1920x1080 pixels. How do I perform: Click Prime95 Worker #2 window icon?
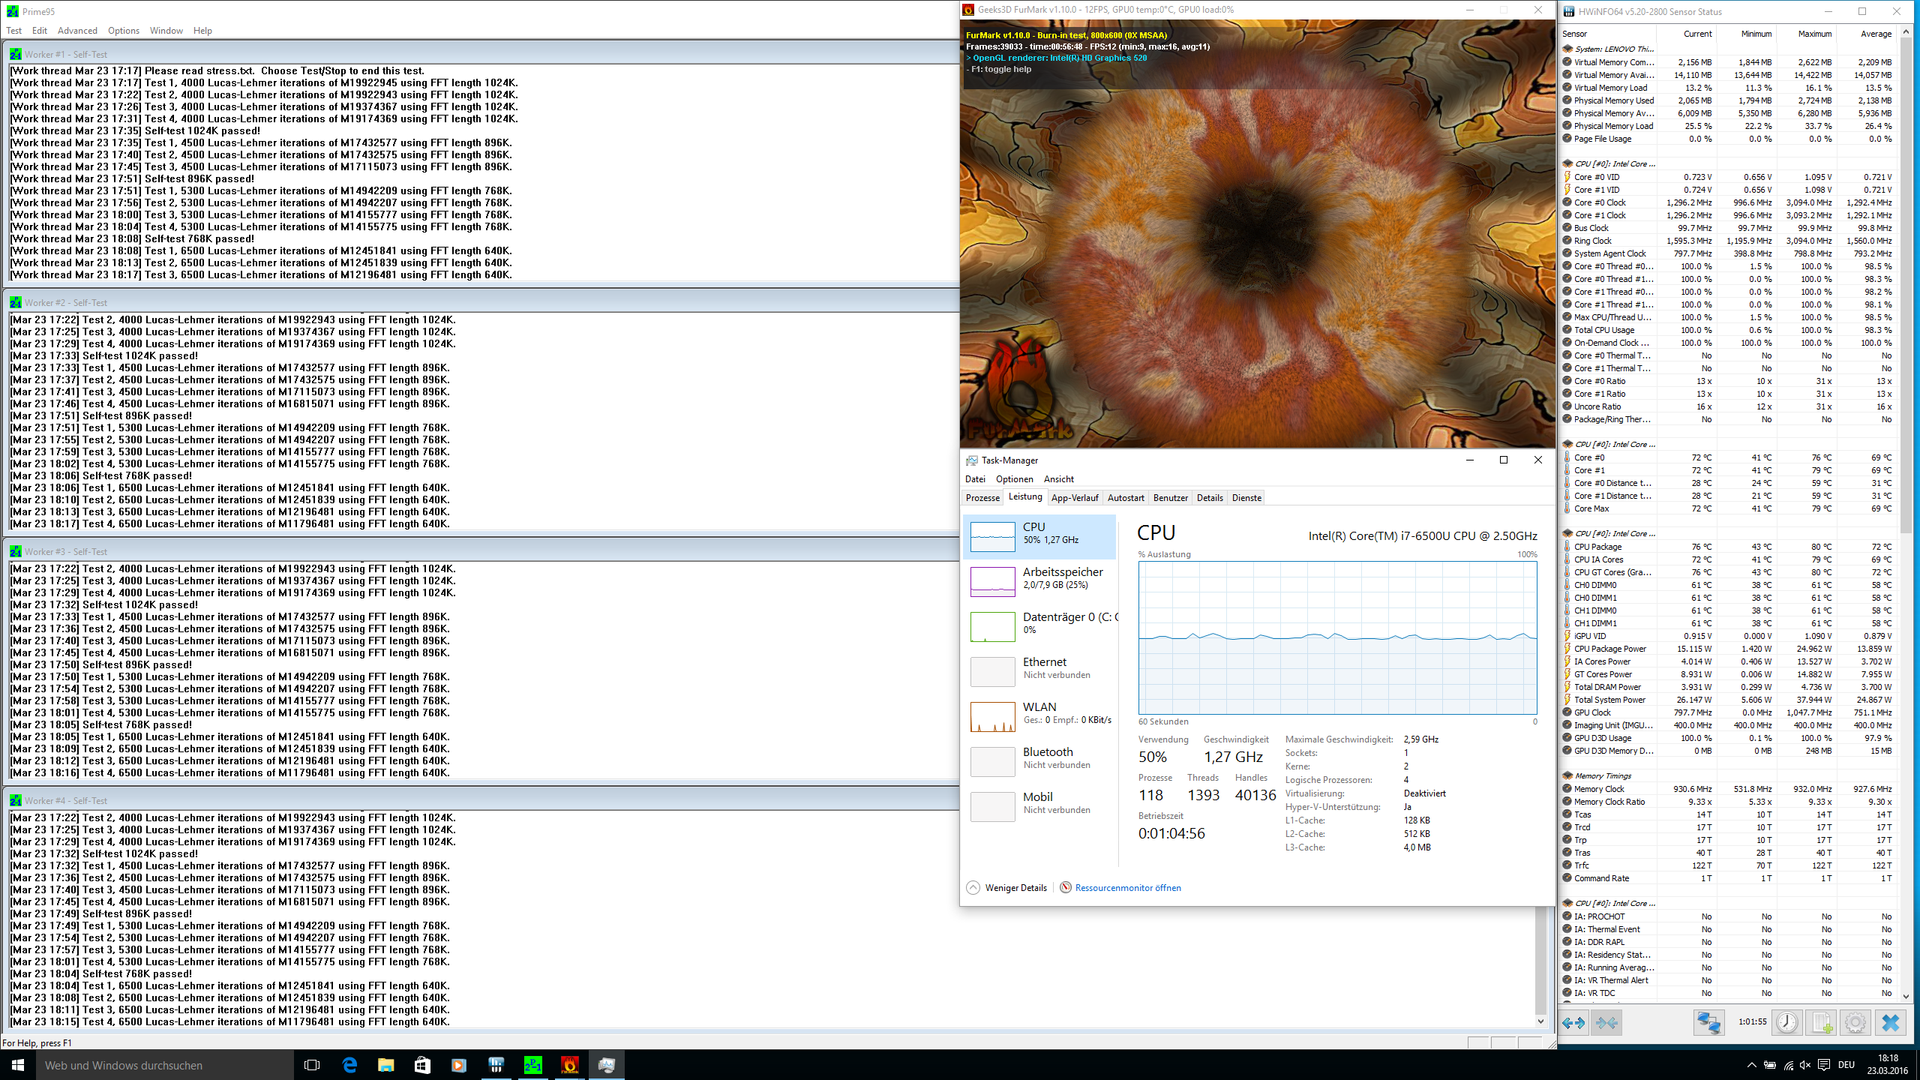pos(16,302)
